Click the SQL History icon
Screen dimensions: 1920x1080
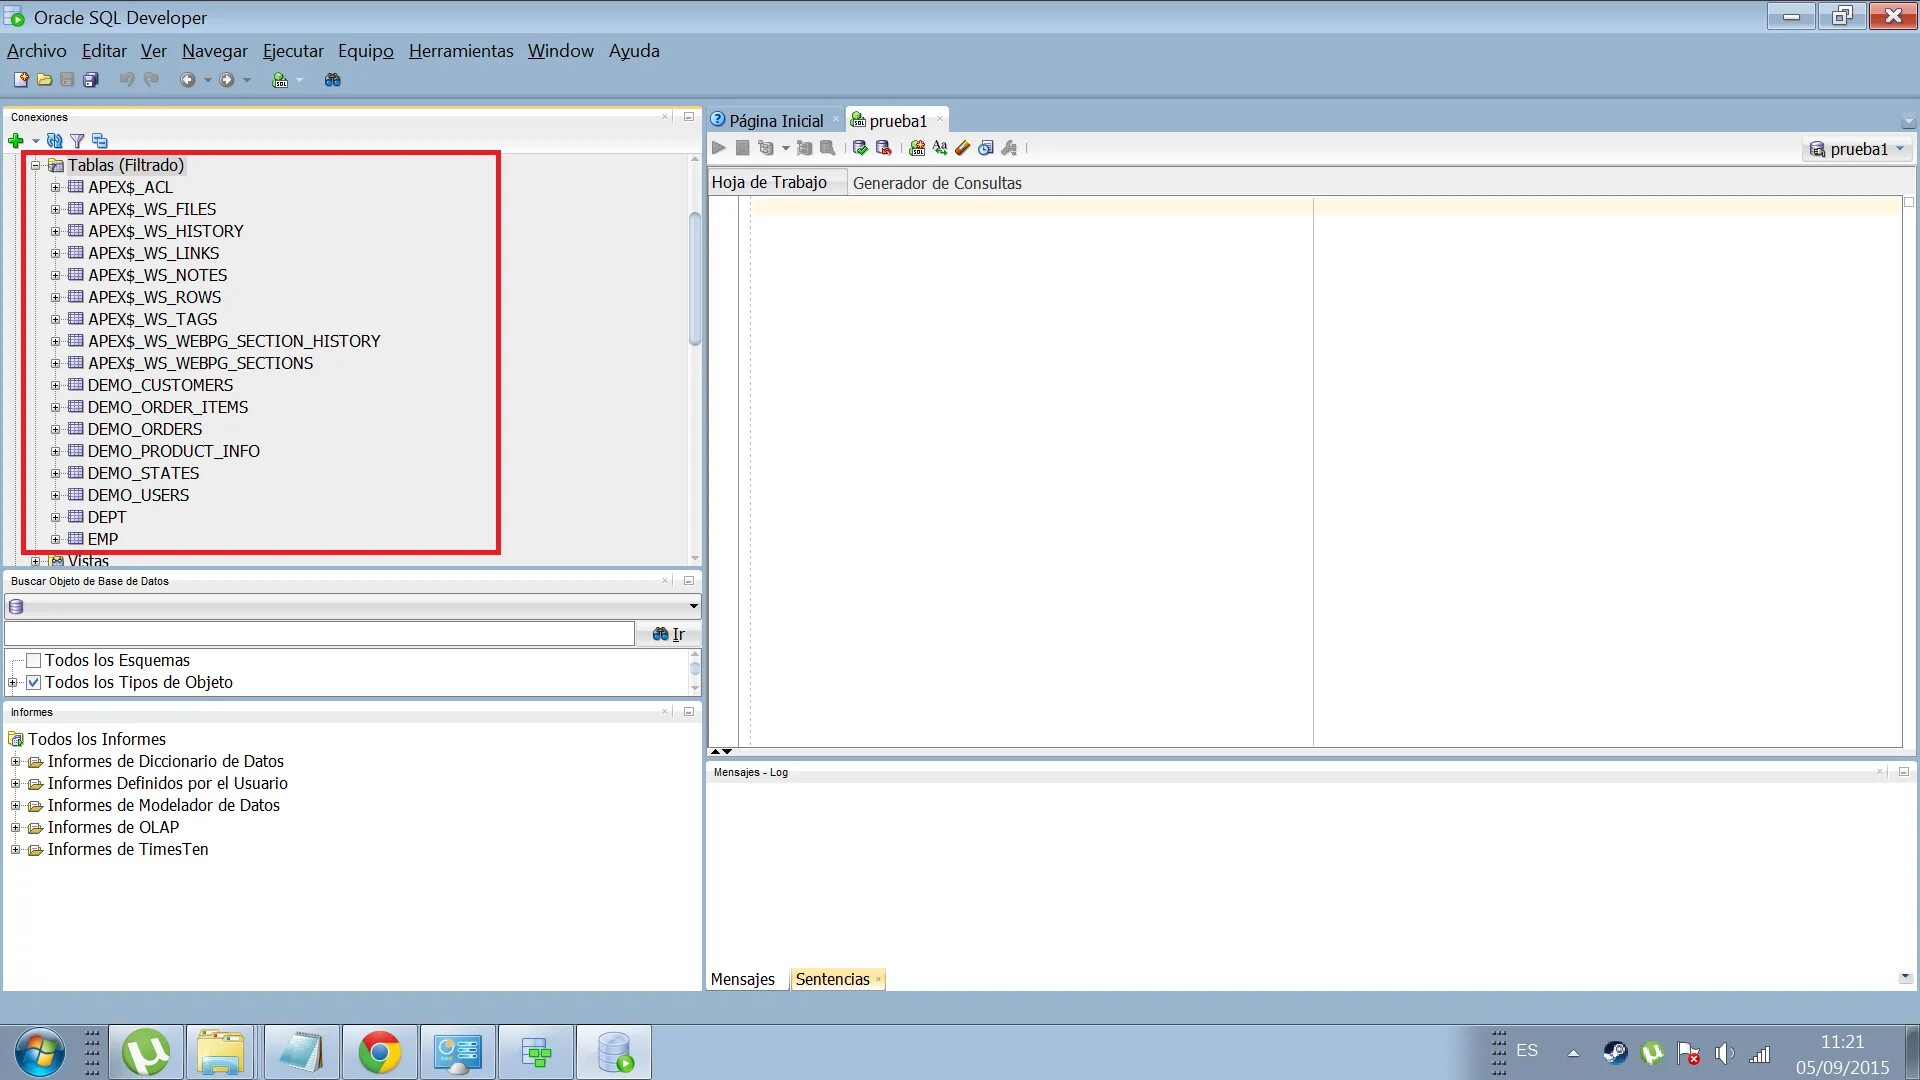(986, 148)
